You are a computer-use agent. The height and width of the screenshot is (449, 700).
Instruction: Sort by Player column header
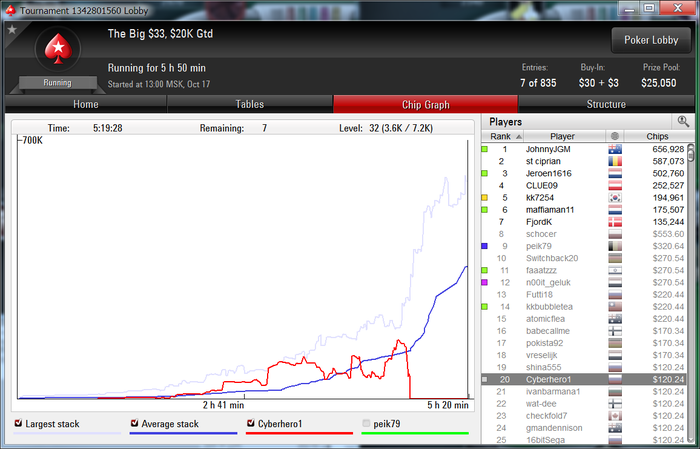pyautogui.click(x=564, y=136)
